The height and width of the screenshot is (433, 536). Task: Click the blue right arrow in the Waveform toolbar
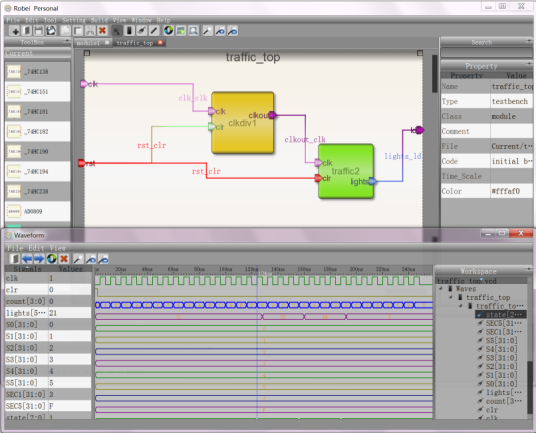(x=39, y=259)
